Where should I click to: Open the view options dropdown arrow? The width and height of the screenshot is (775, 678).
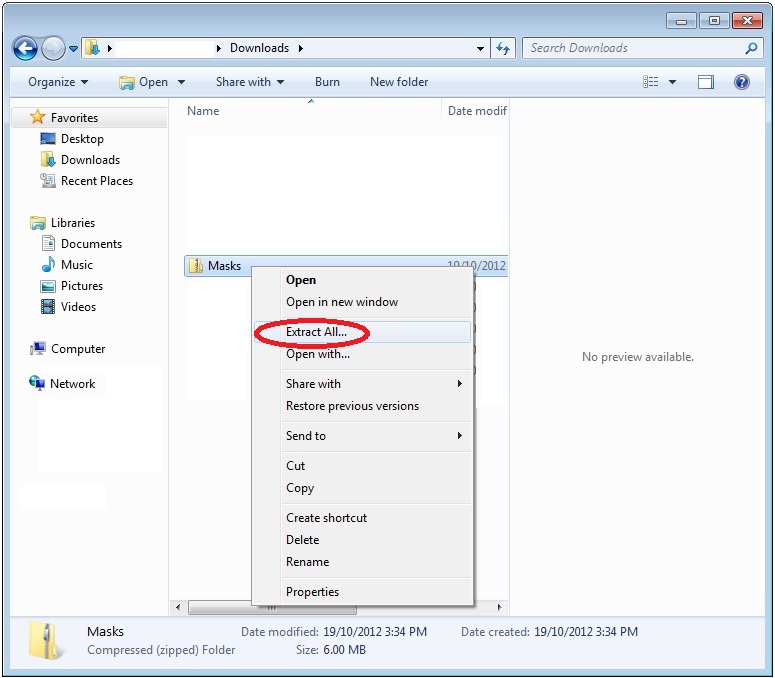[x=672, y=82]
